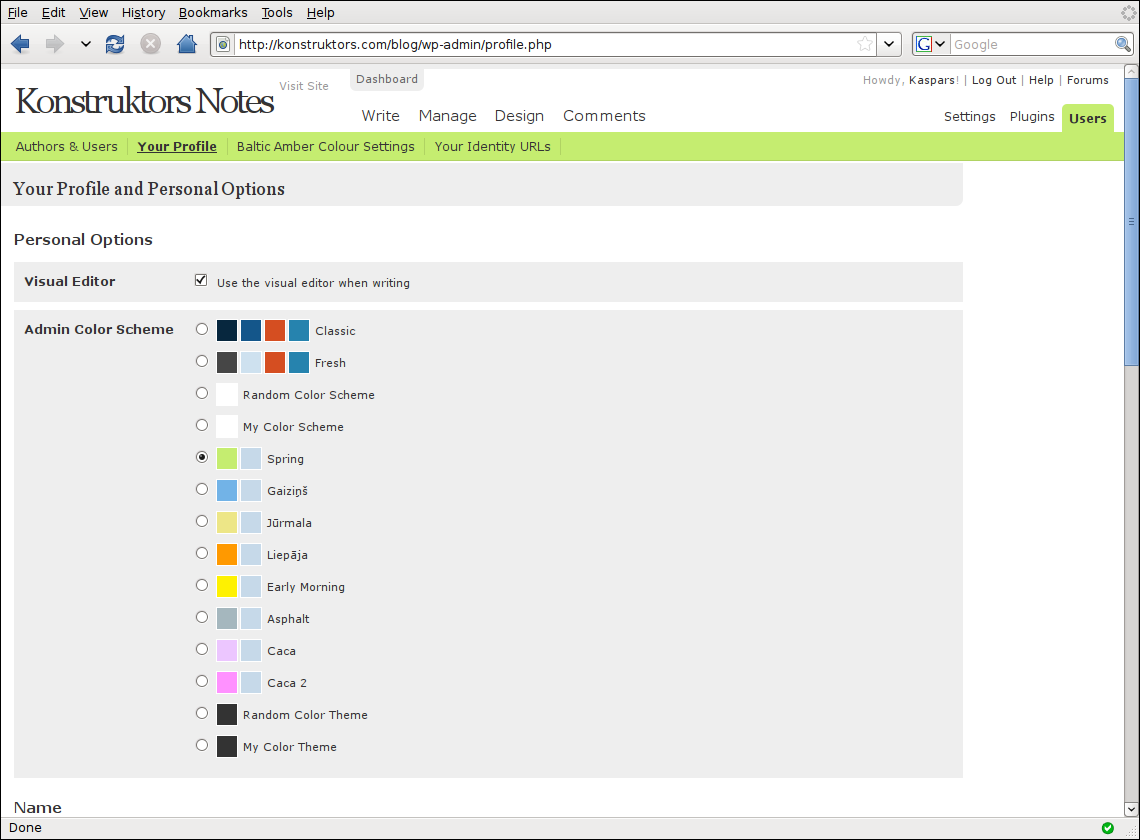The height and width of the screenshot is (840, 1140).
Task: Go to the Design tab
Action: 519,116
